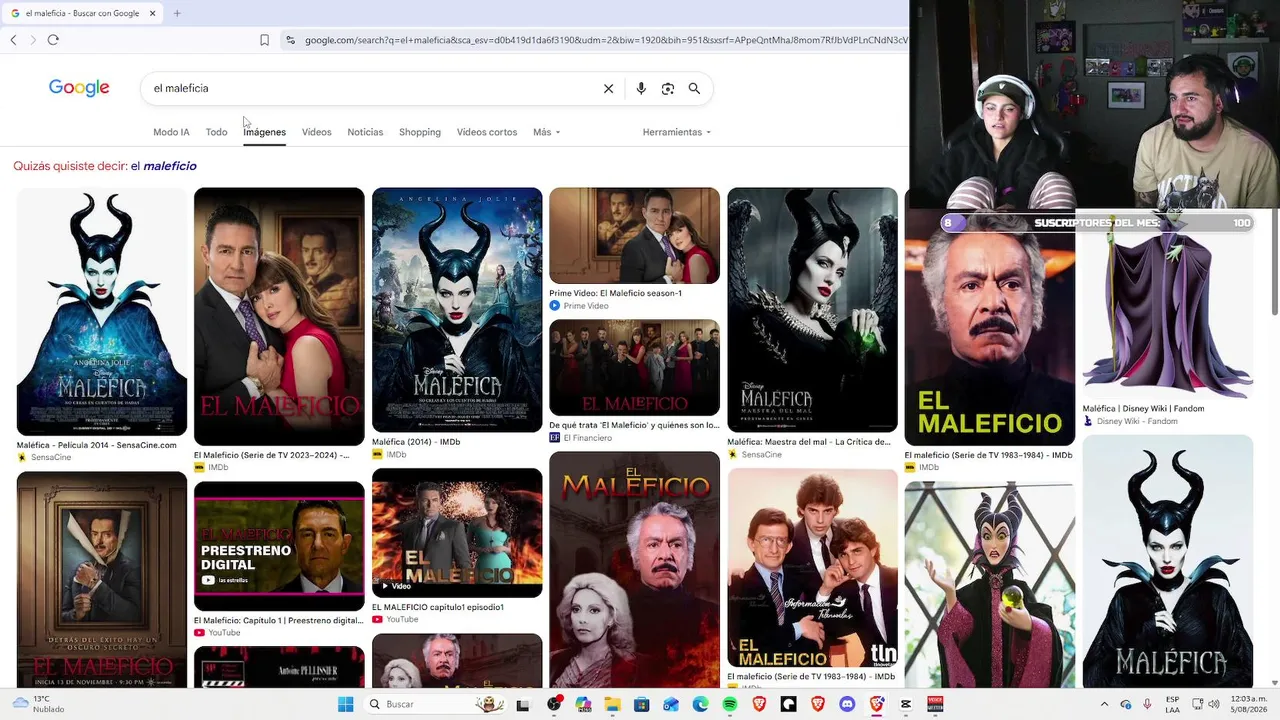The image size is (1280, 720).
Task: Open Spotify from the taskbar
Action: 730,704
